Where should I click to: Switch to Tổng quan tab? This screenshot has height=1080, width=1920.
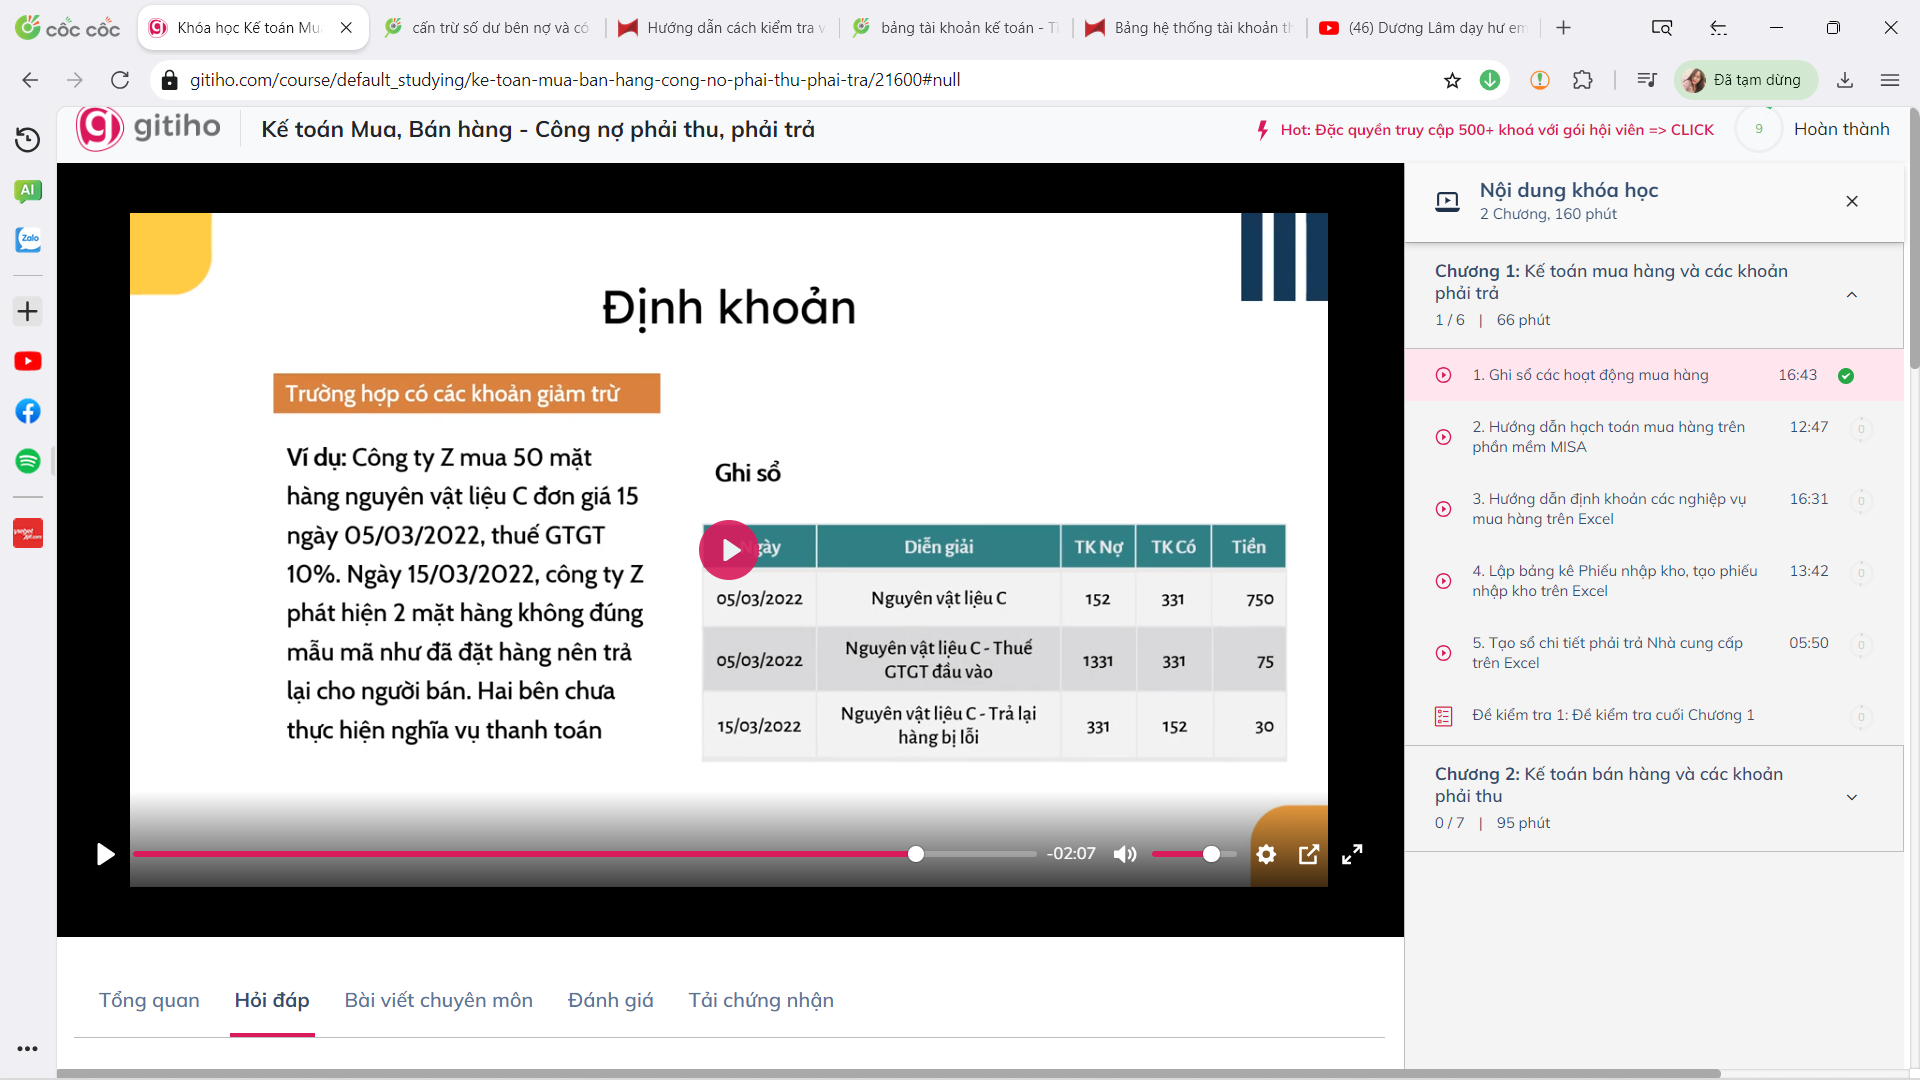(149, 1000)
